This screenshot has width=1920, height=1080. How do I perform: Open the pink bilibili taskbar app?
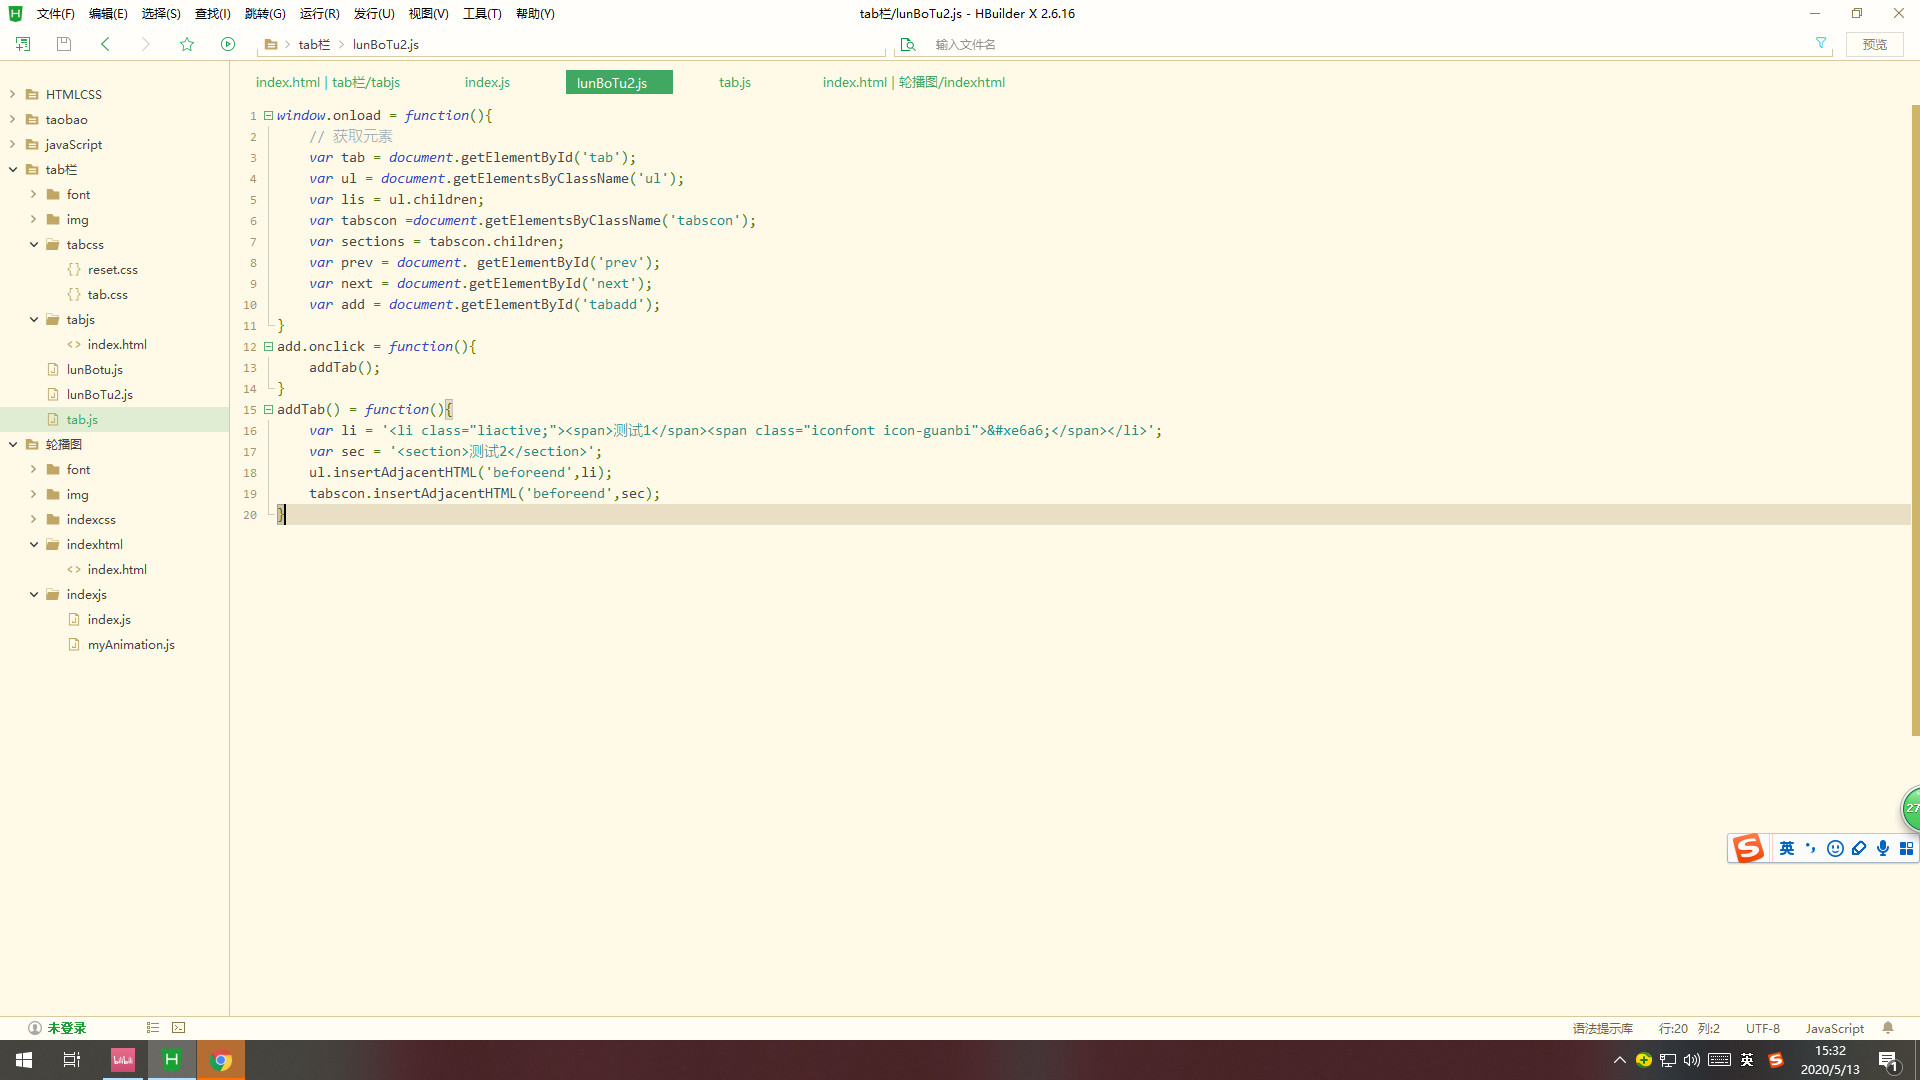point(123,1060)
